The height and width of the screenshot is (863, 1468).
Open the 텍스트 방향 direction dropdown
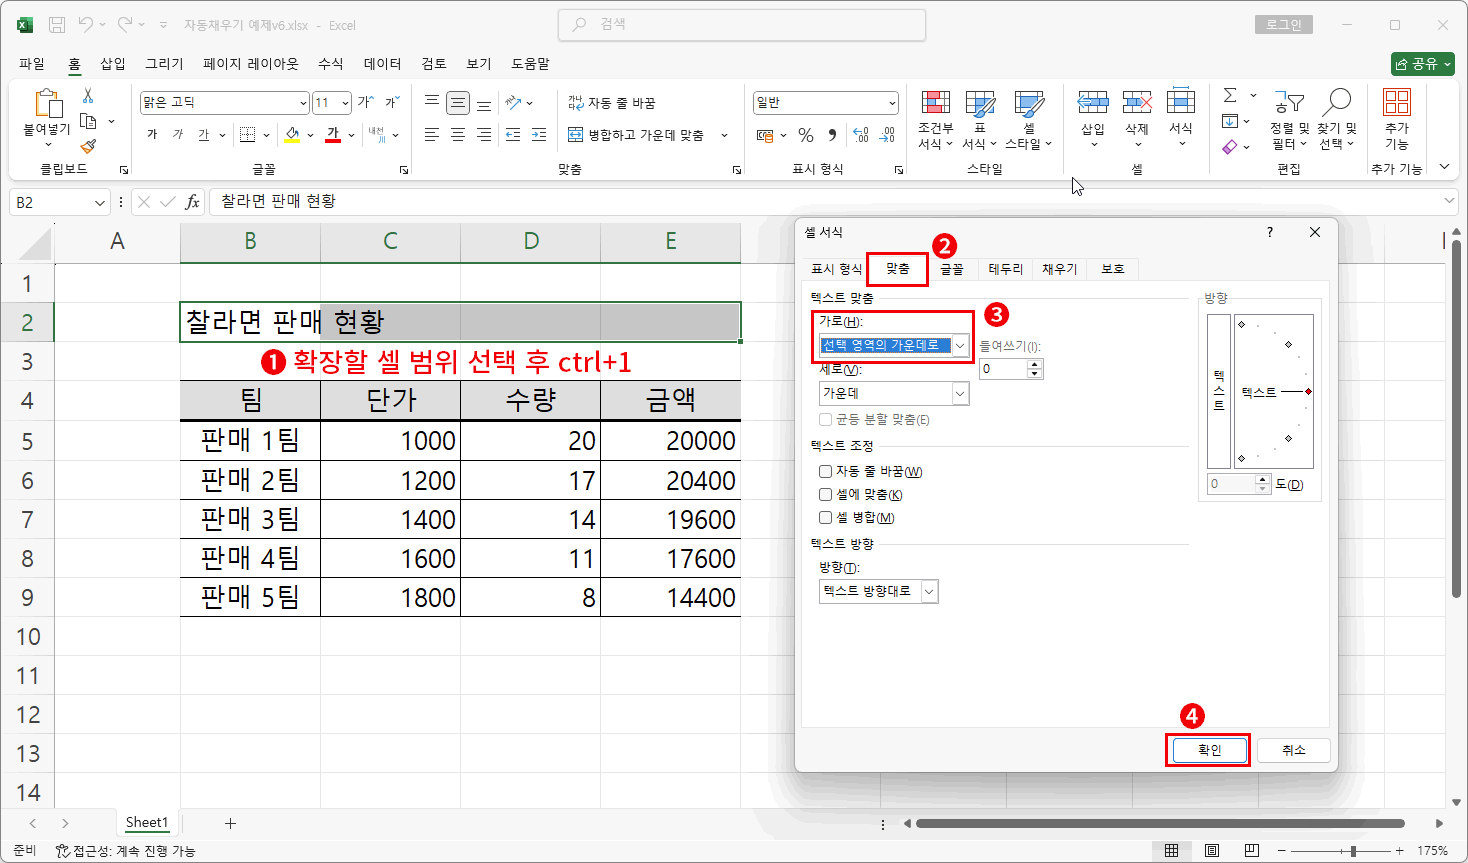930,592
